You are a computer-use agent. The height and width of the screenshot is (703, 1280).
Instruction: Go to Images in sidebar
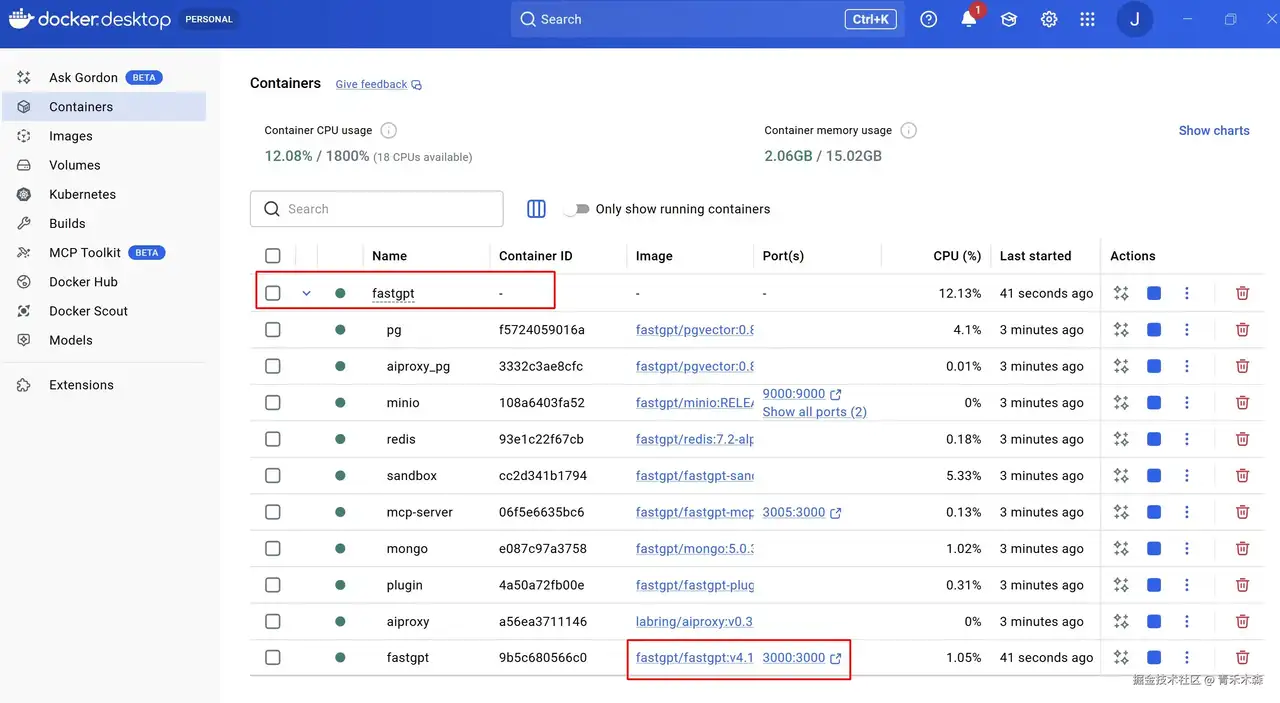click(x=104, y=136)
